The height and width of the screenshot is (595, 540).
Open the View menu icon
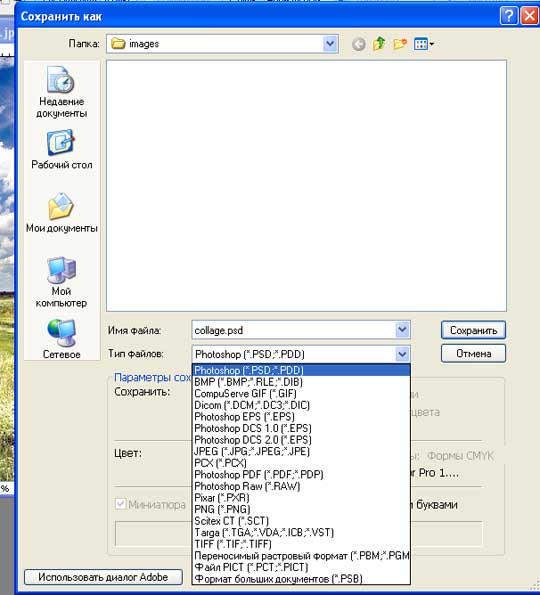coord(424,44)
